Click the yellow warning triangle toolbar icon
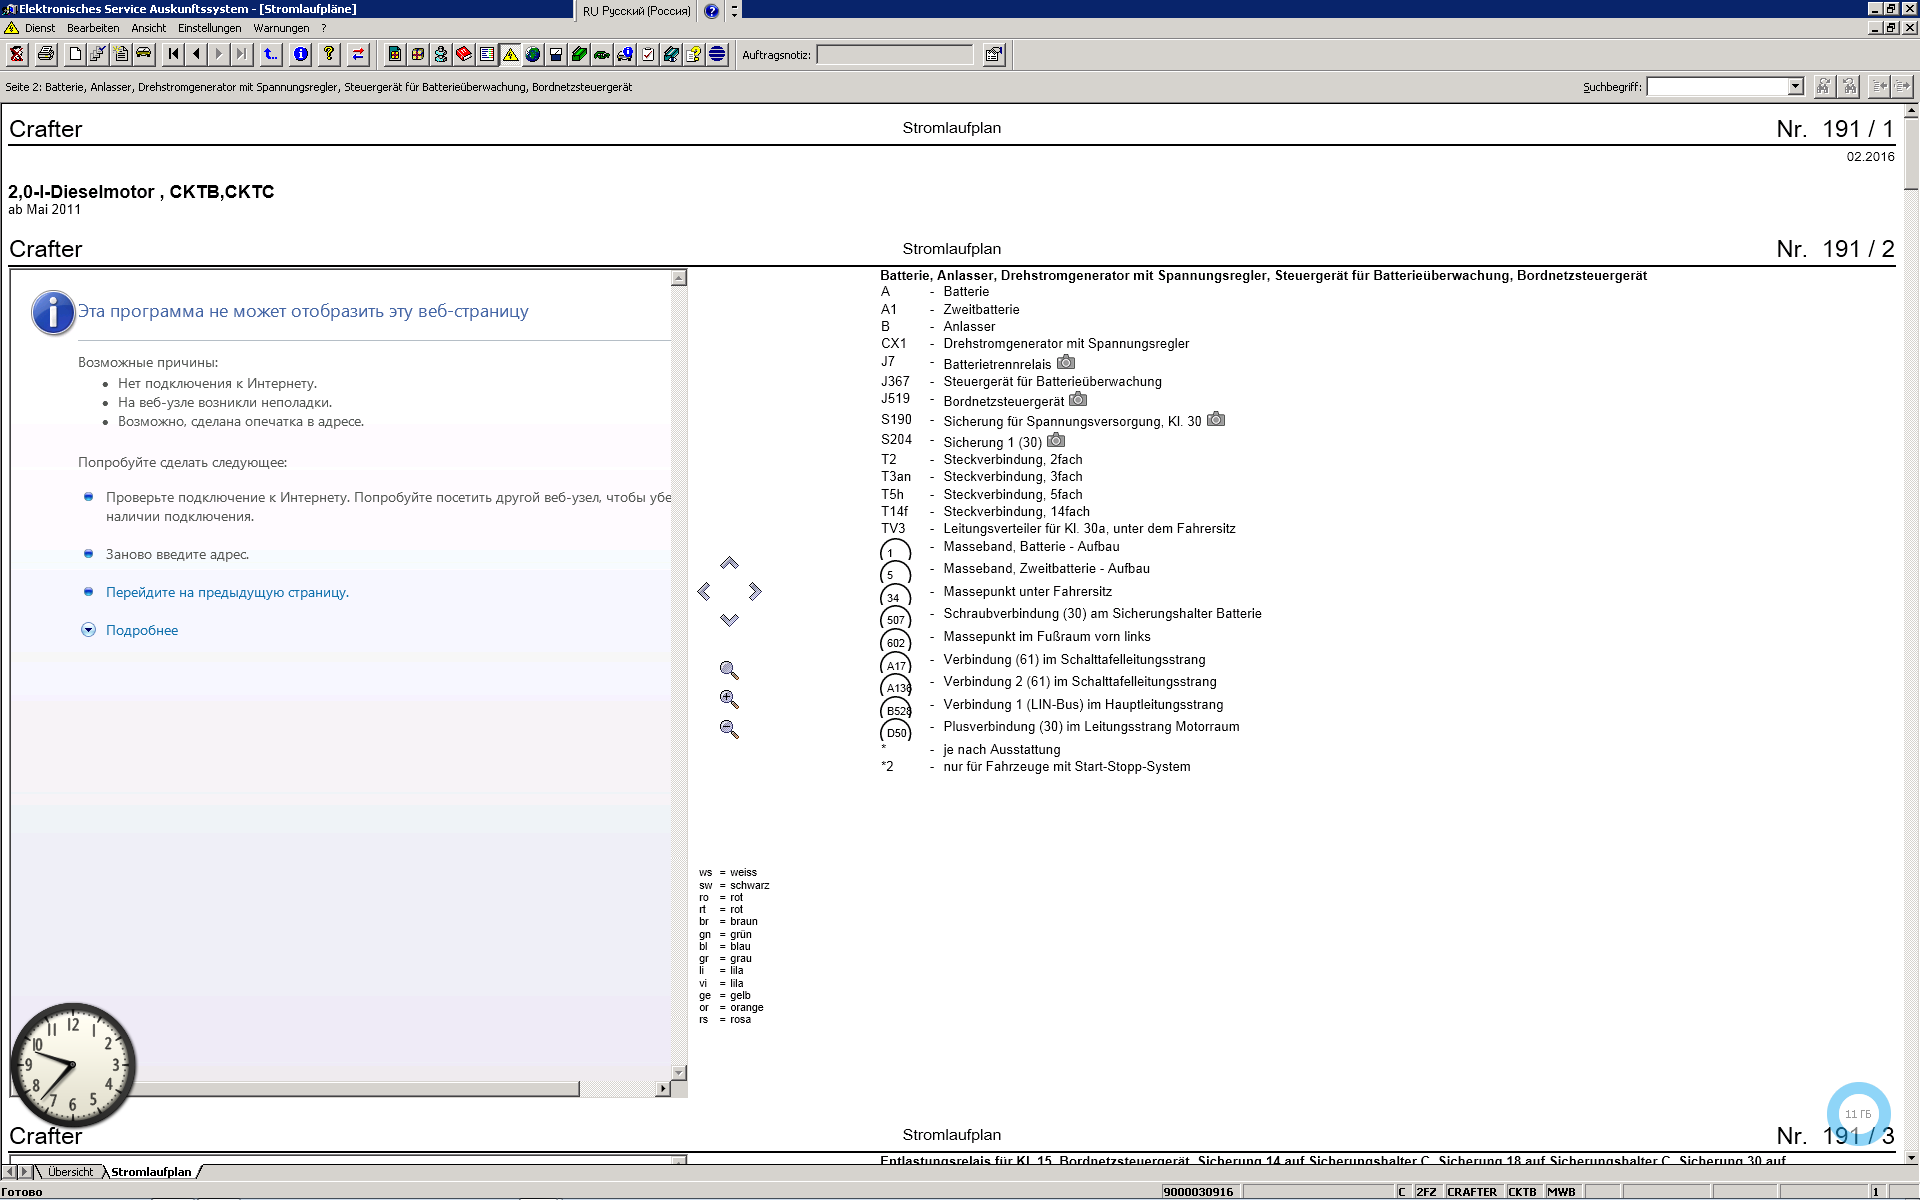This screenshot has width=1920, height=1200. coord(510,54)
